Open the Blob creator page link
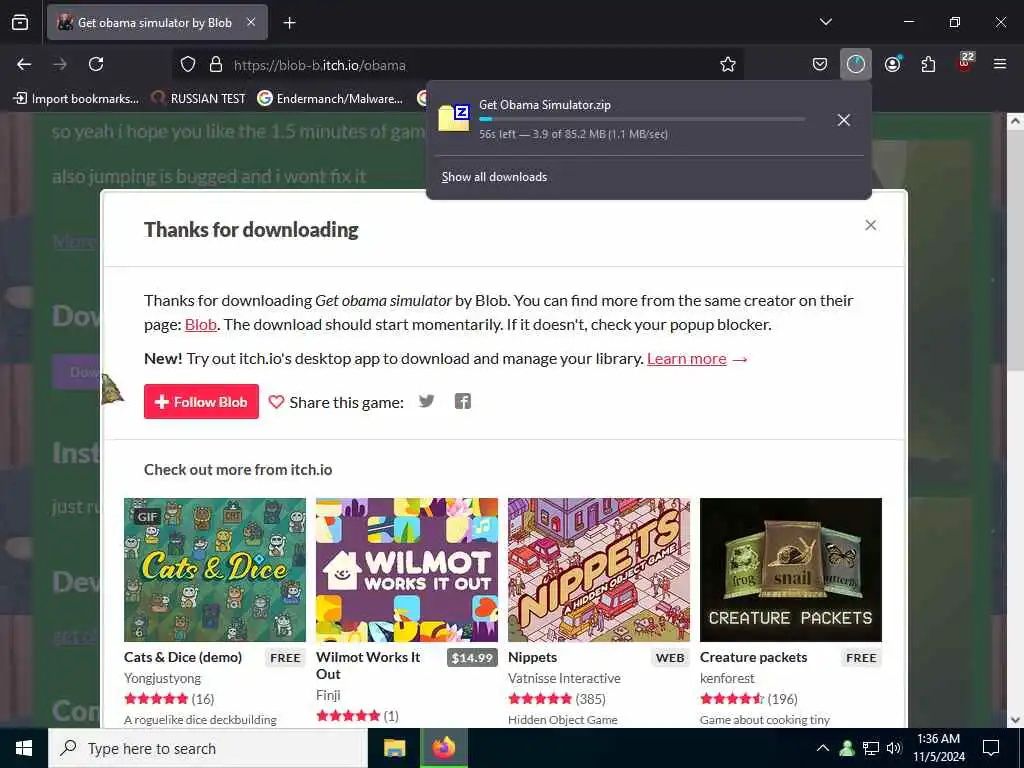The image size is (1024, 768). click(x=200, y=325)
